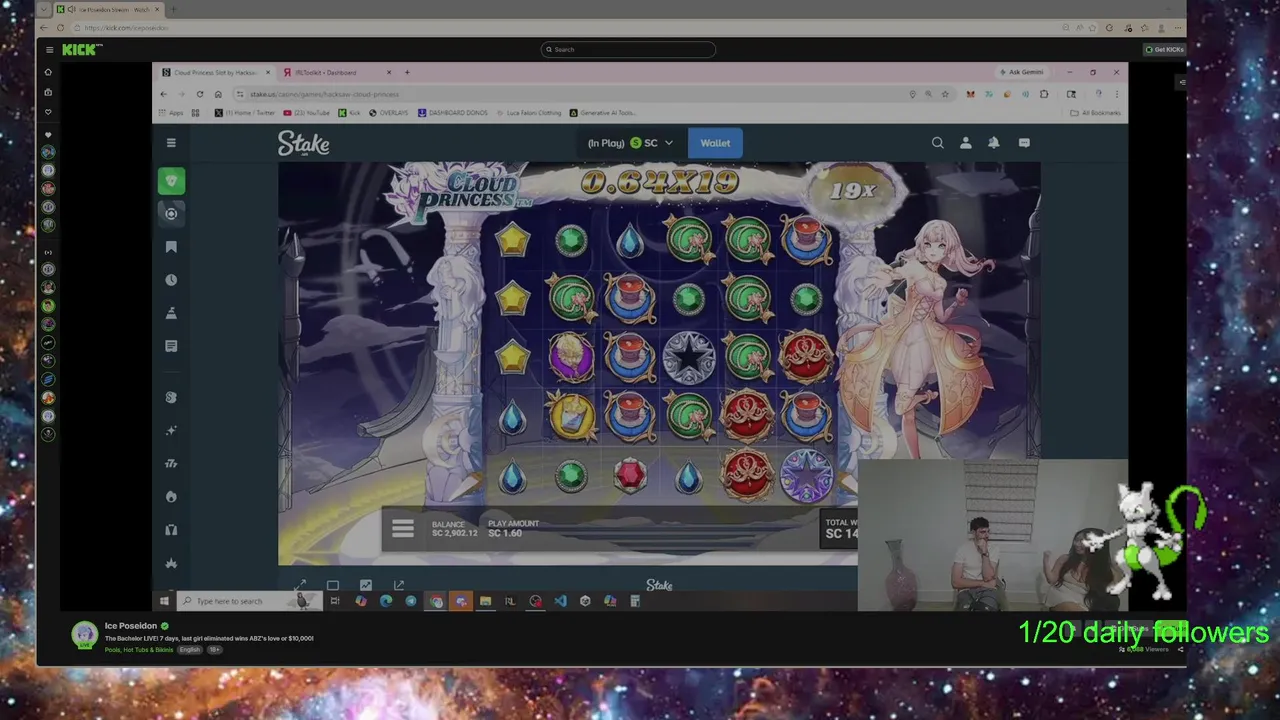
Task: Open File Explorer from the taskbar
Action: (x=485, y=601)
